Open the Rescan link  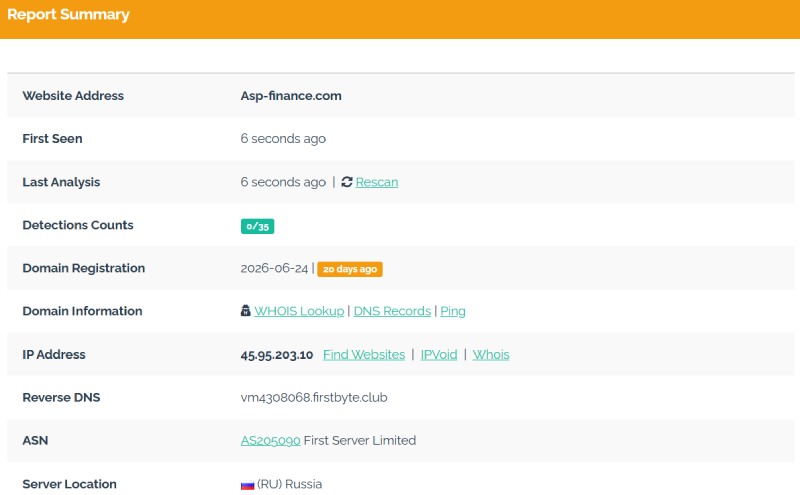click(377, 182)
